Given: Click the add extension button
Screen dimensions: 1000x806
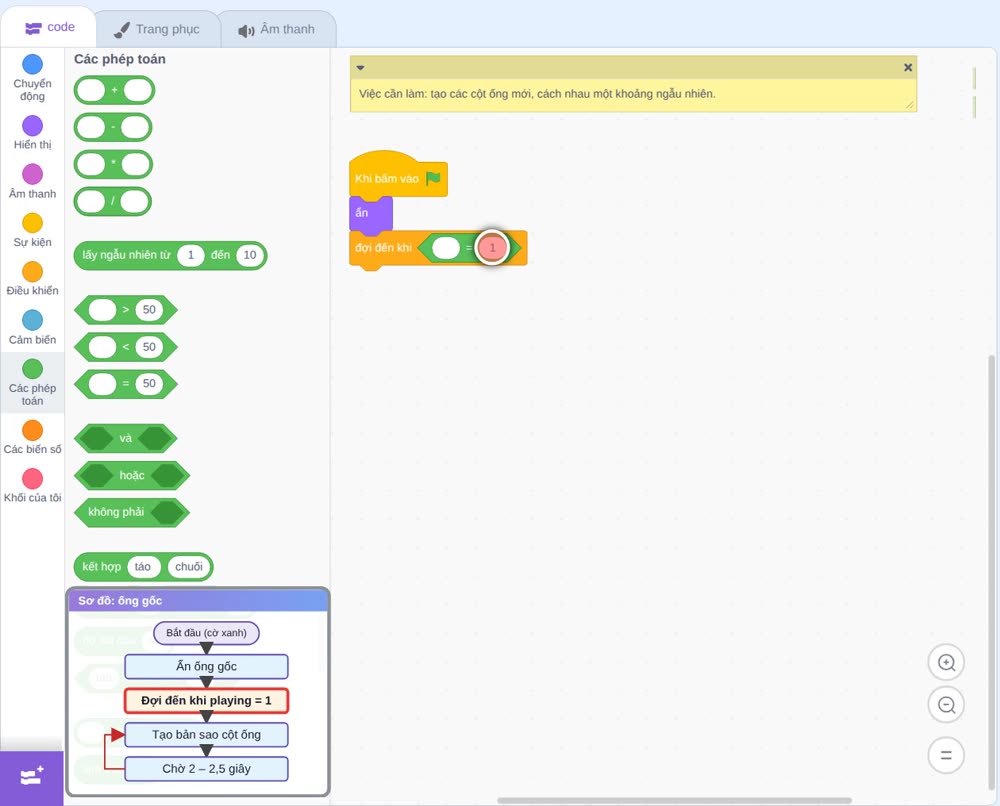Looking at the screenshot, I should pos(32,778).
